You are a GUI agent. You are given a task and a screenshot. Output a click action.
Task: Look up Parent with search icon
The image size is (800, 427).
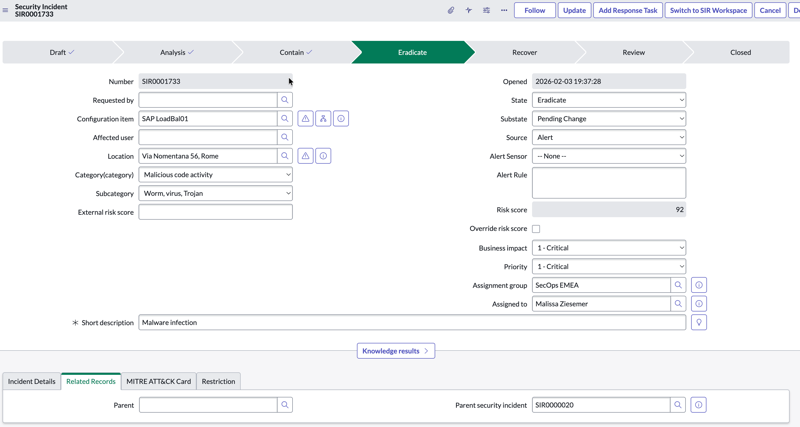coord(285,405)
